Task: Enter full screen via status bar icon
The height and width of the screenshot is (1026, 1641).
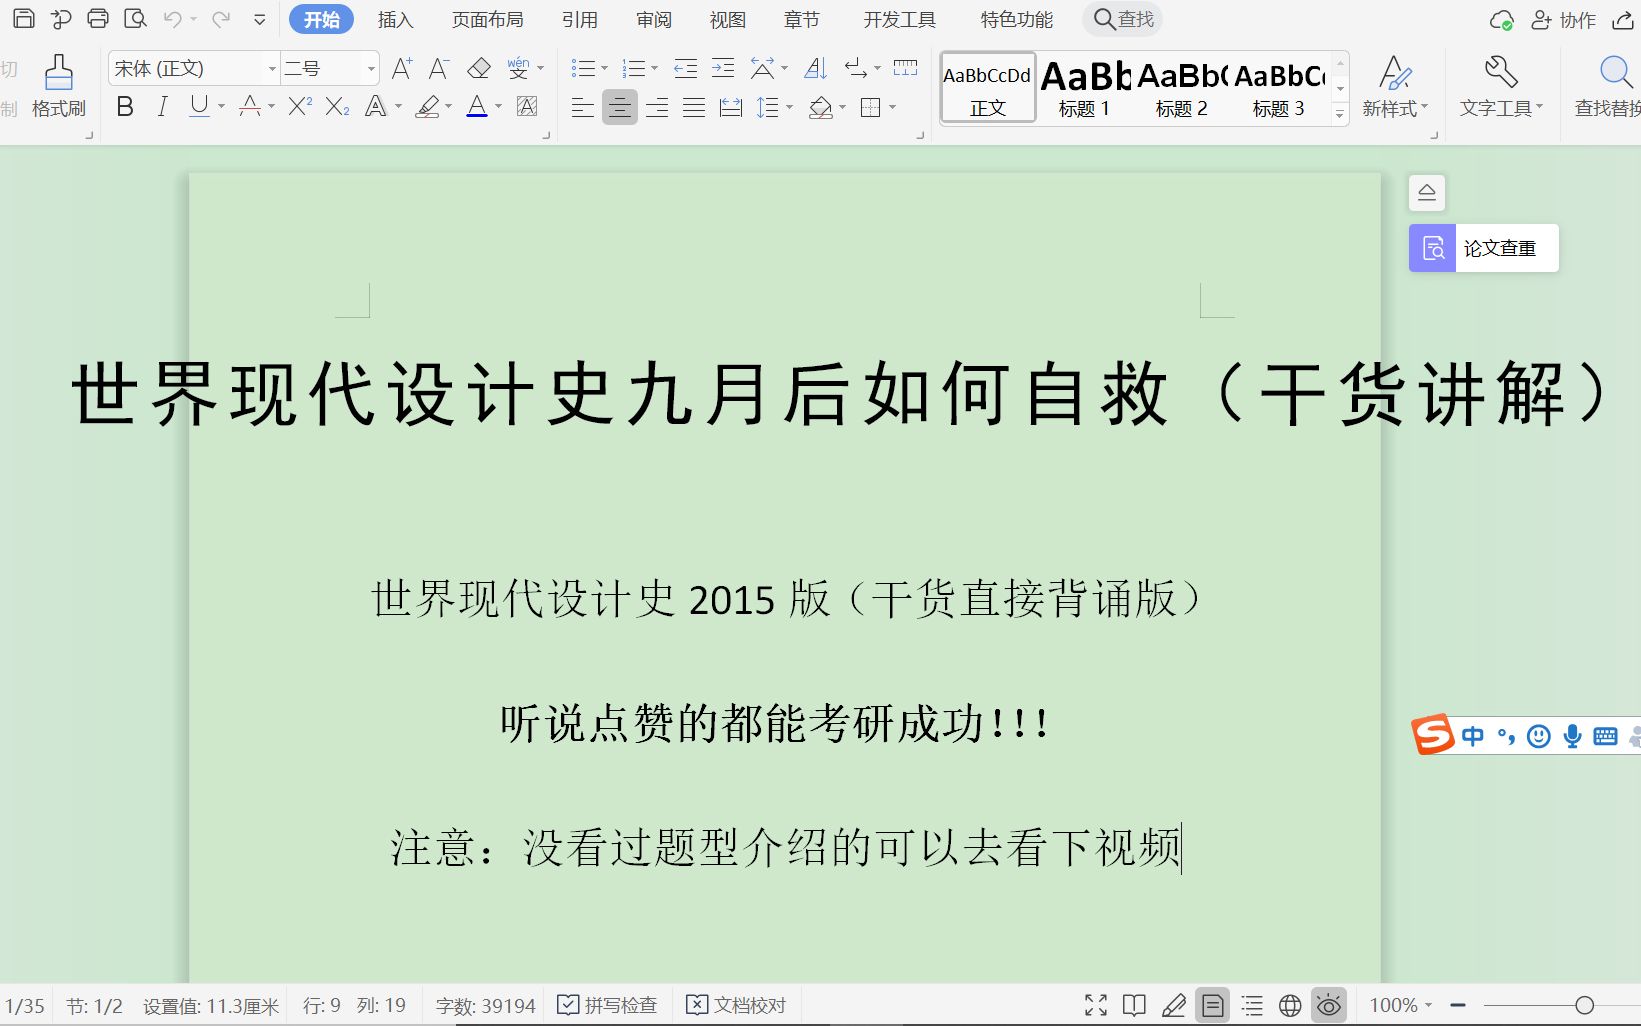Action: tap(1094, 1004)
